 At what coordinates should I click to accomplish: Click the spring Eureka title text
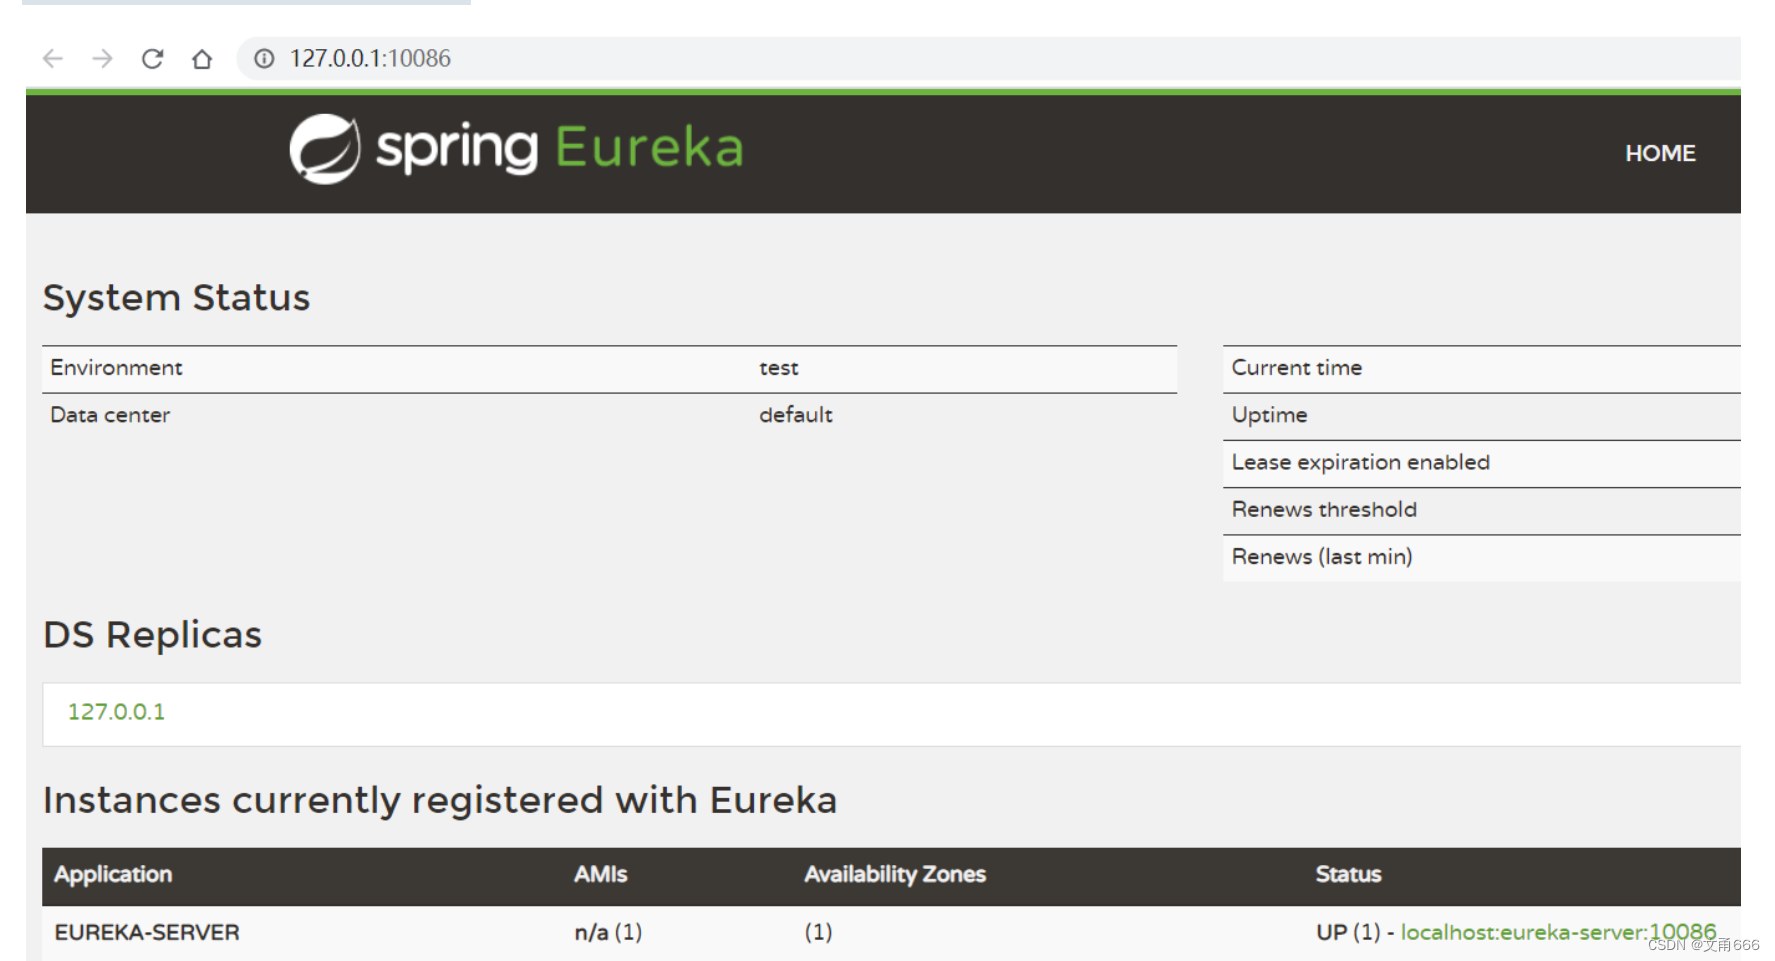[559, 148]
